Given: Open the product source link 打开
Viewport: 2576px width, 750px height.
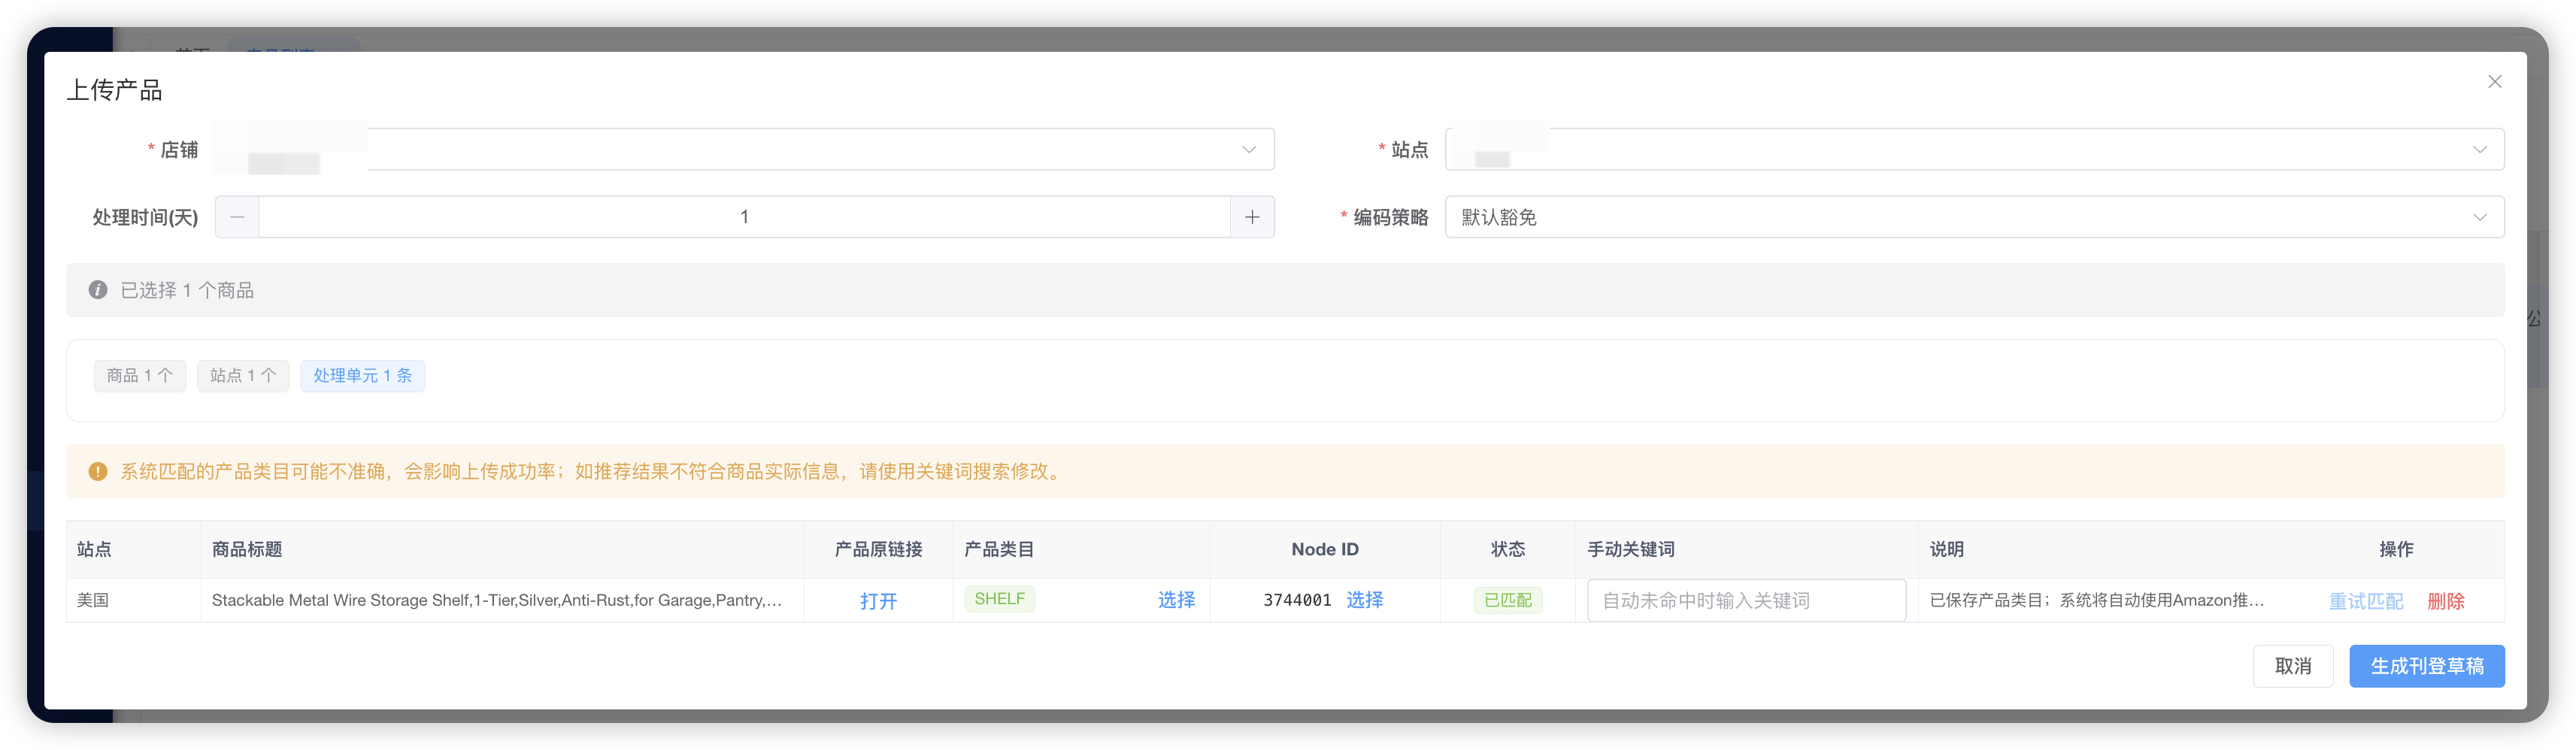Looking at the screenshot, I should coord(878,601).
